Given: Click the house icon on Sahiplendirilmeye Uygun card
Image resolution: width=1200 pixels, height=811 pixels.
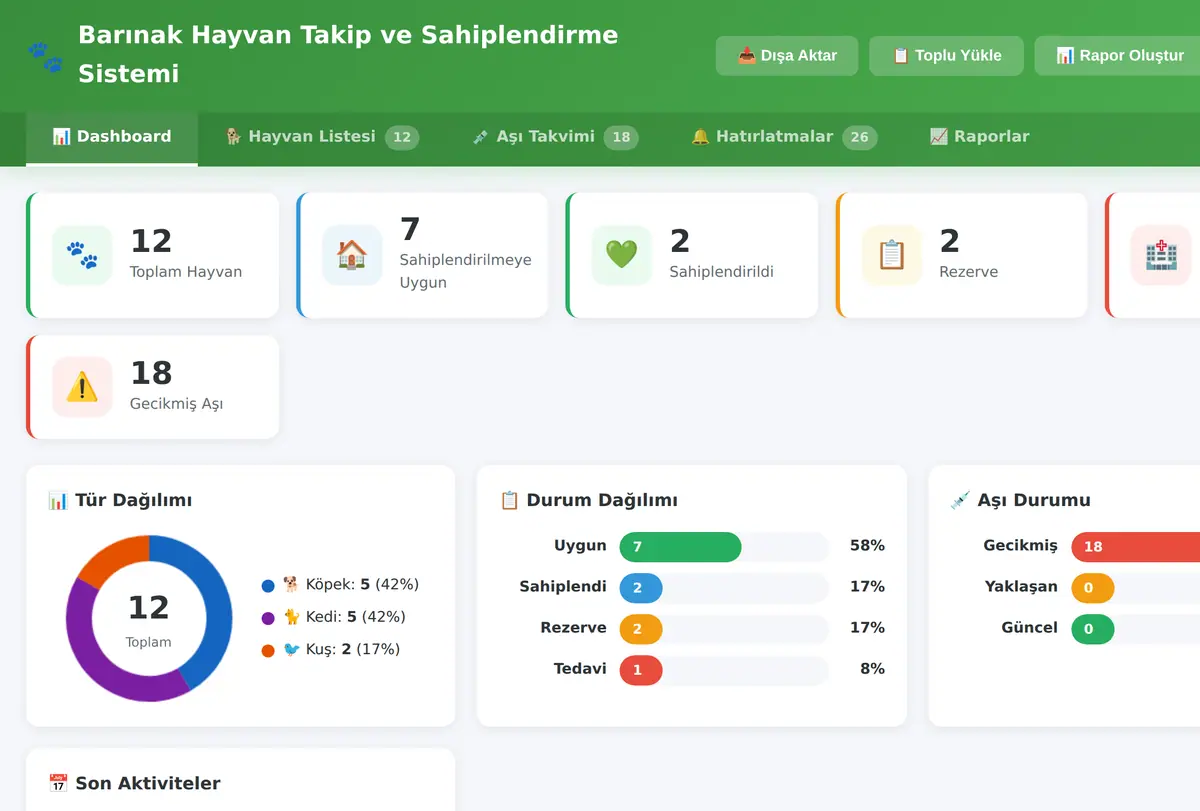Looking at the screenshot, I should pyautogui.click(x=352, y=255).
